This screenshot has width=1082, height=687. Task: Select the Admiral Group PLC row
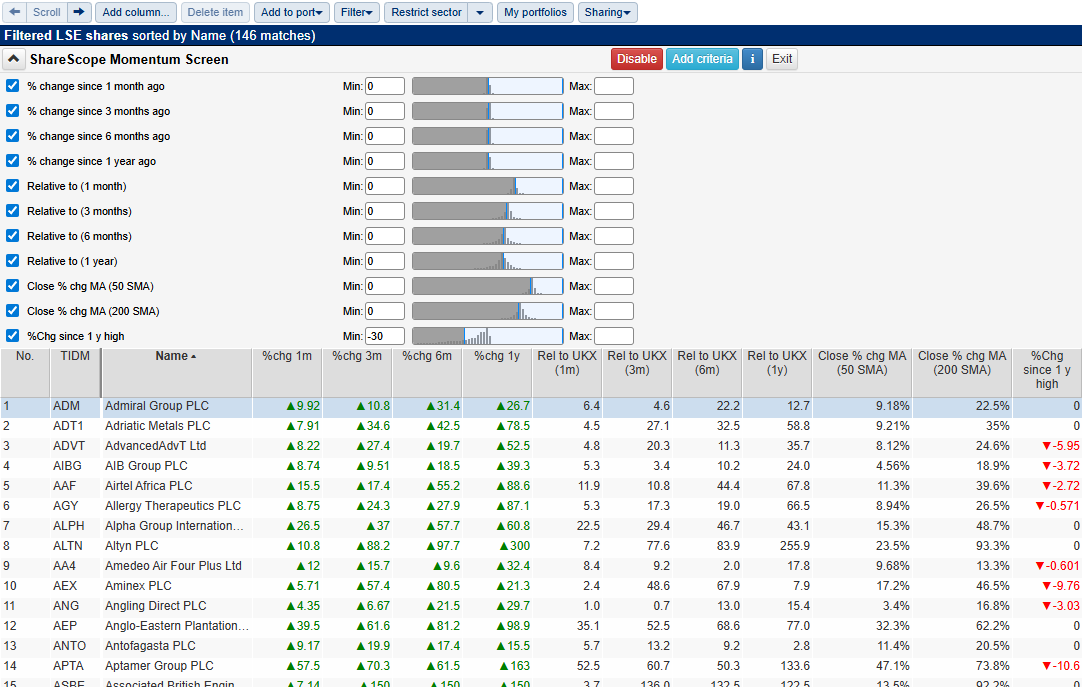click(541, 406)
